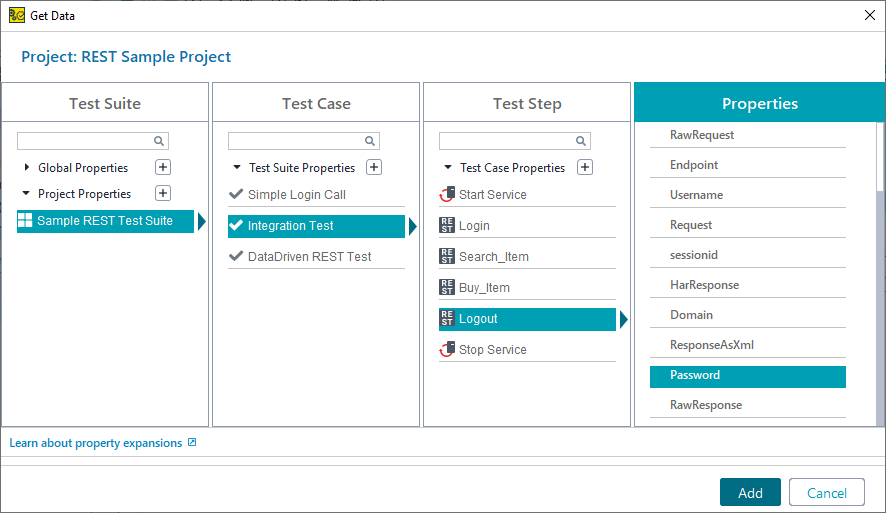
Task: Click the REST icon next to Search_Item
Action: [x=447, y=257]
